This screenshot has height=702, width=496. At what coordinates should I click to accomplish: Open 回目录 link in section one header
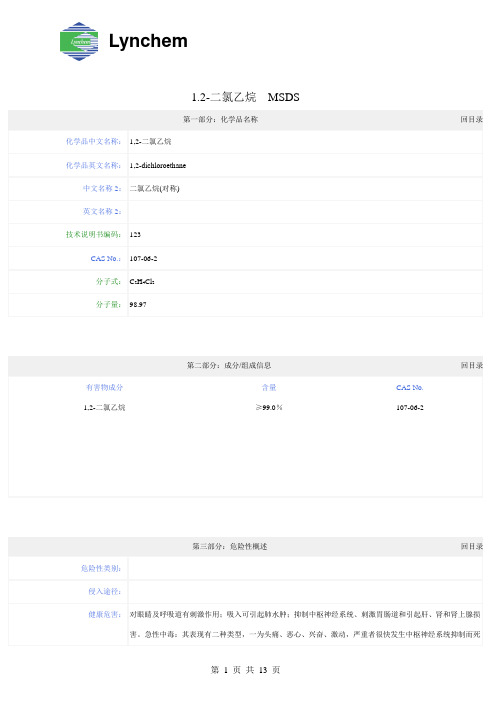point(471,120)
